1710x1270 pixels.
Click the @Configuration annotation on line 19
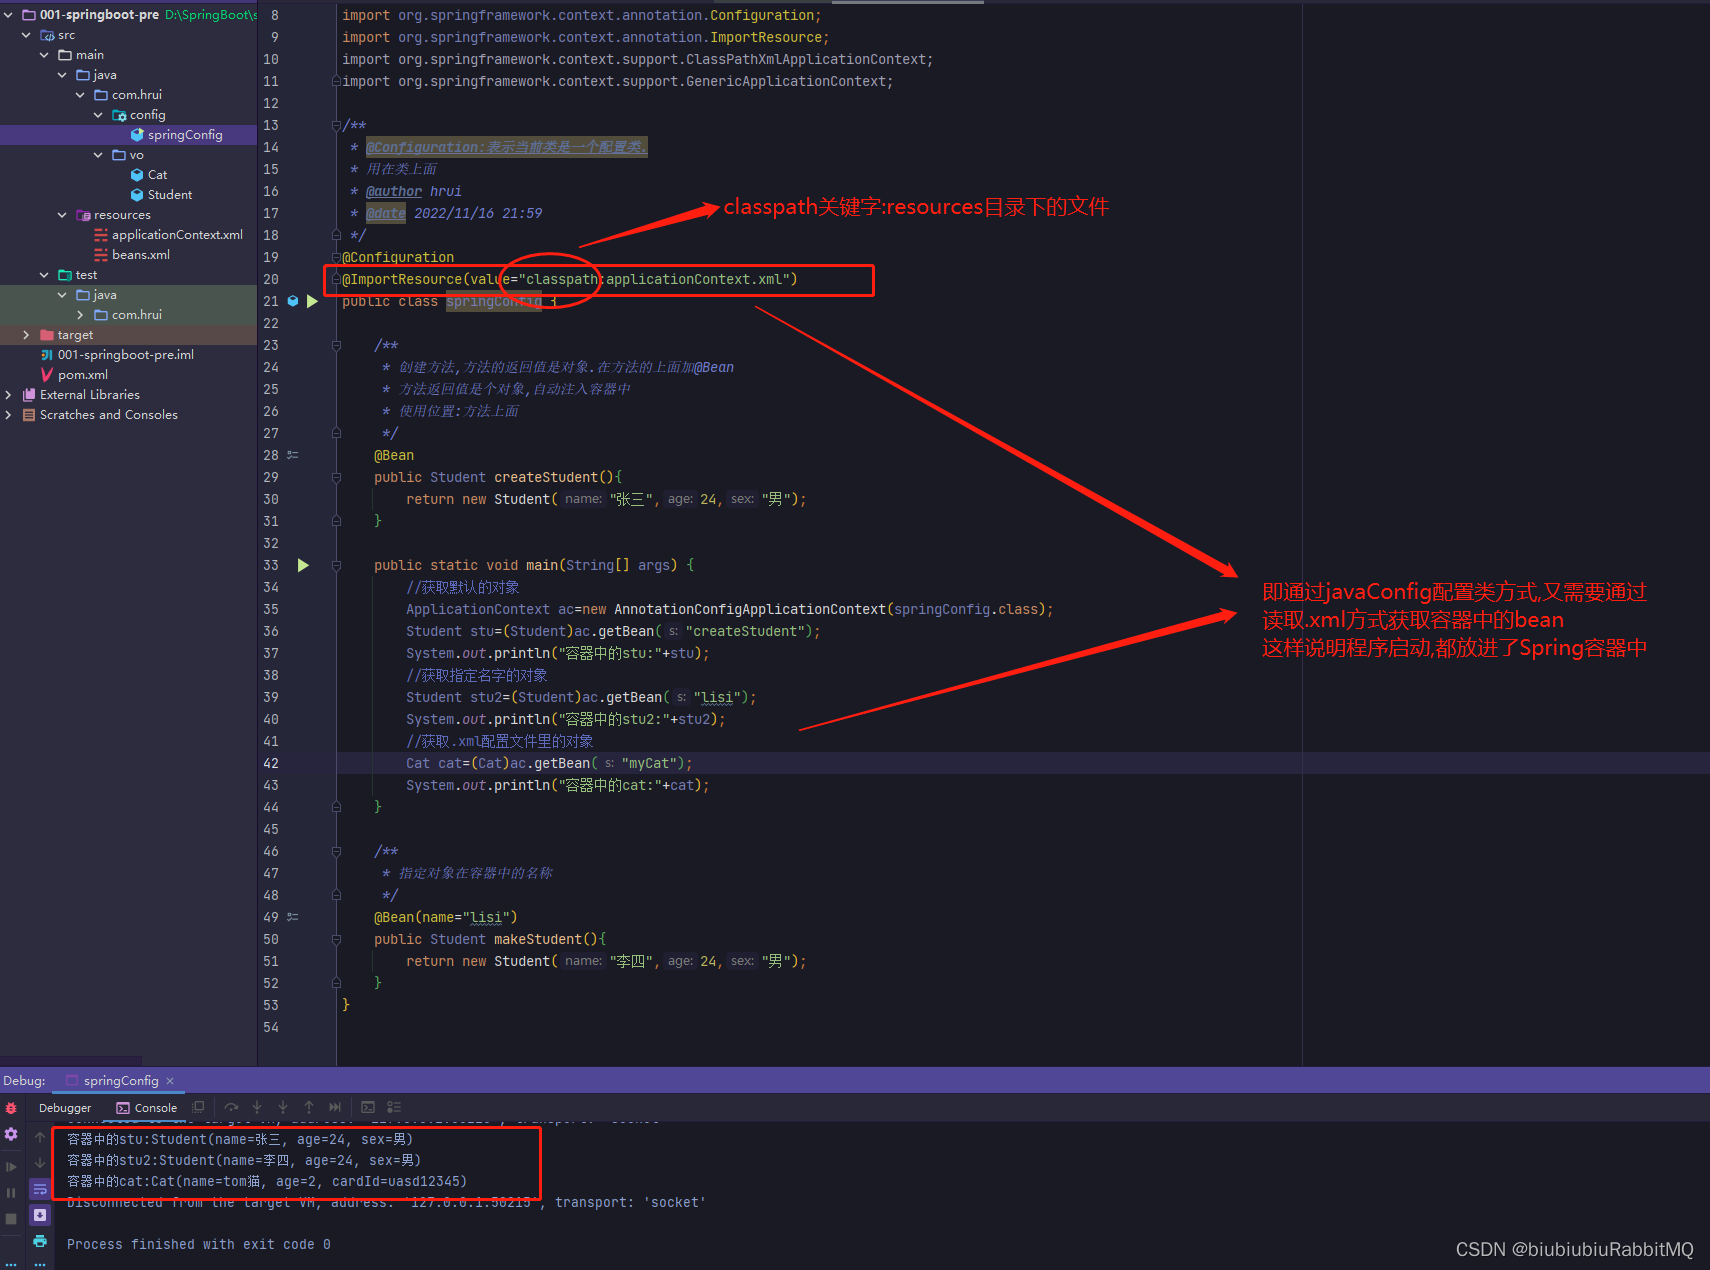pos(398,257)
